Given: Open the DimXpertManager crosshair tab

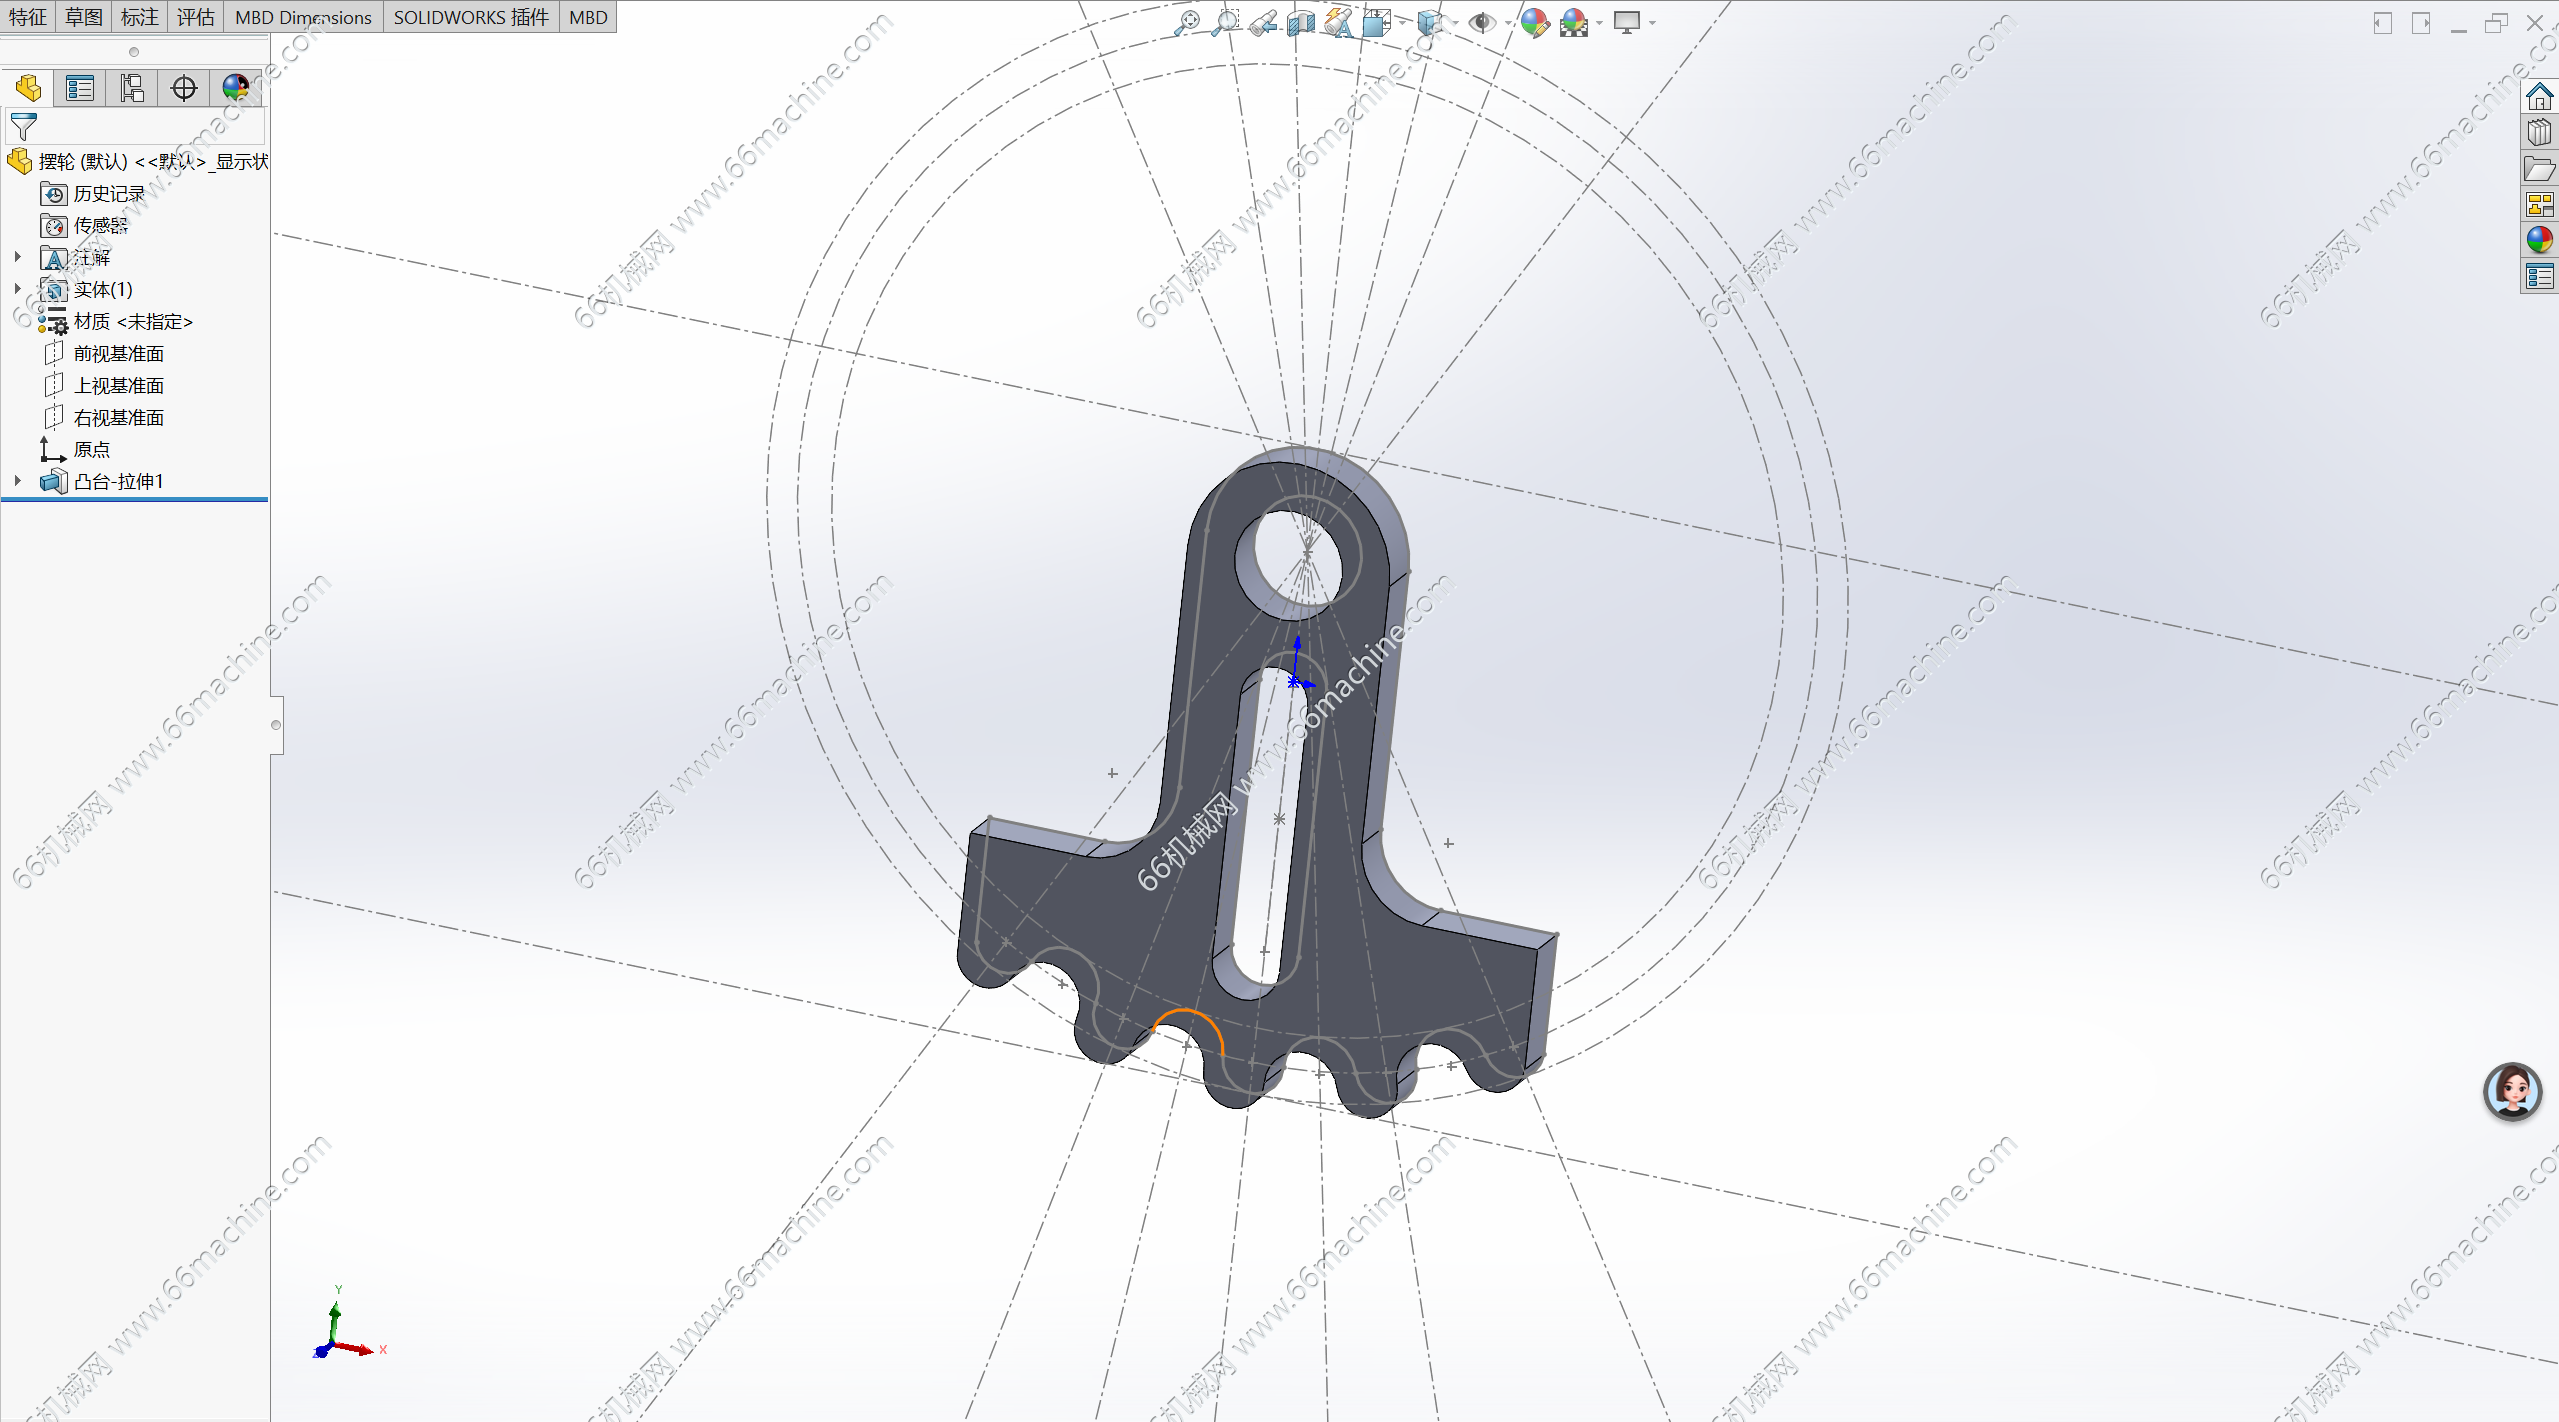Looking at the screenshot, I should pyautogui.click(x=184, y=88).
